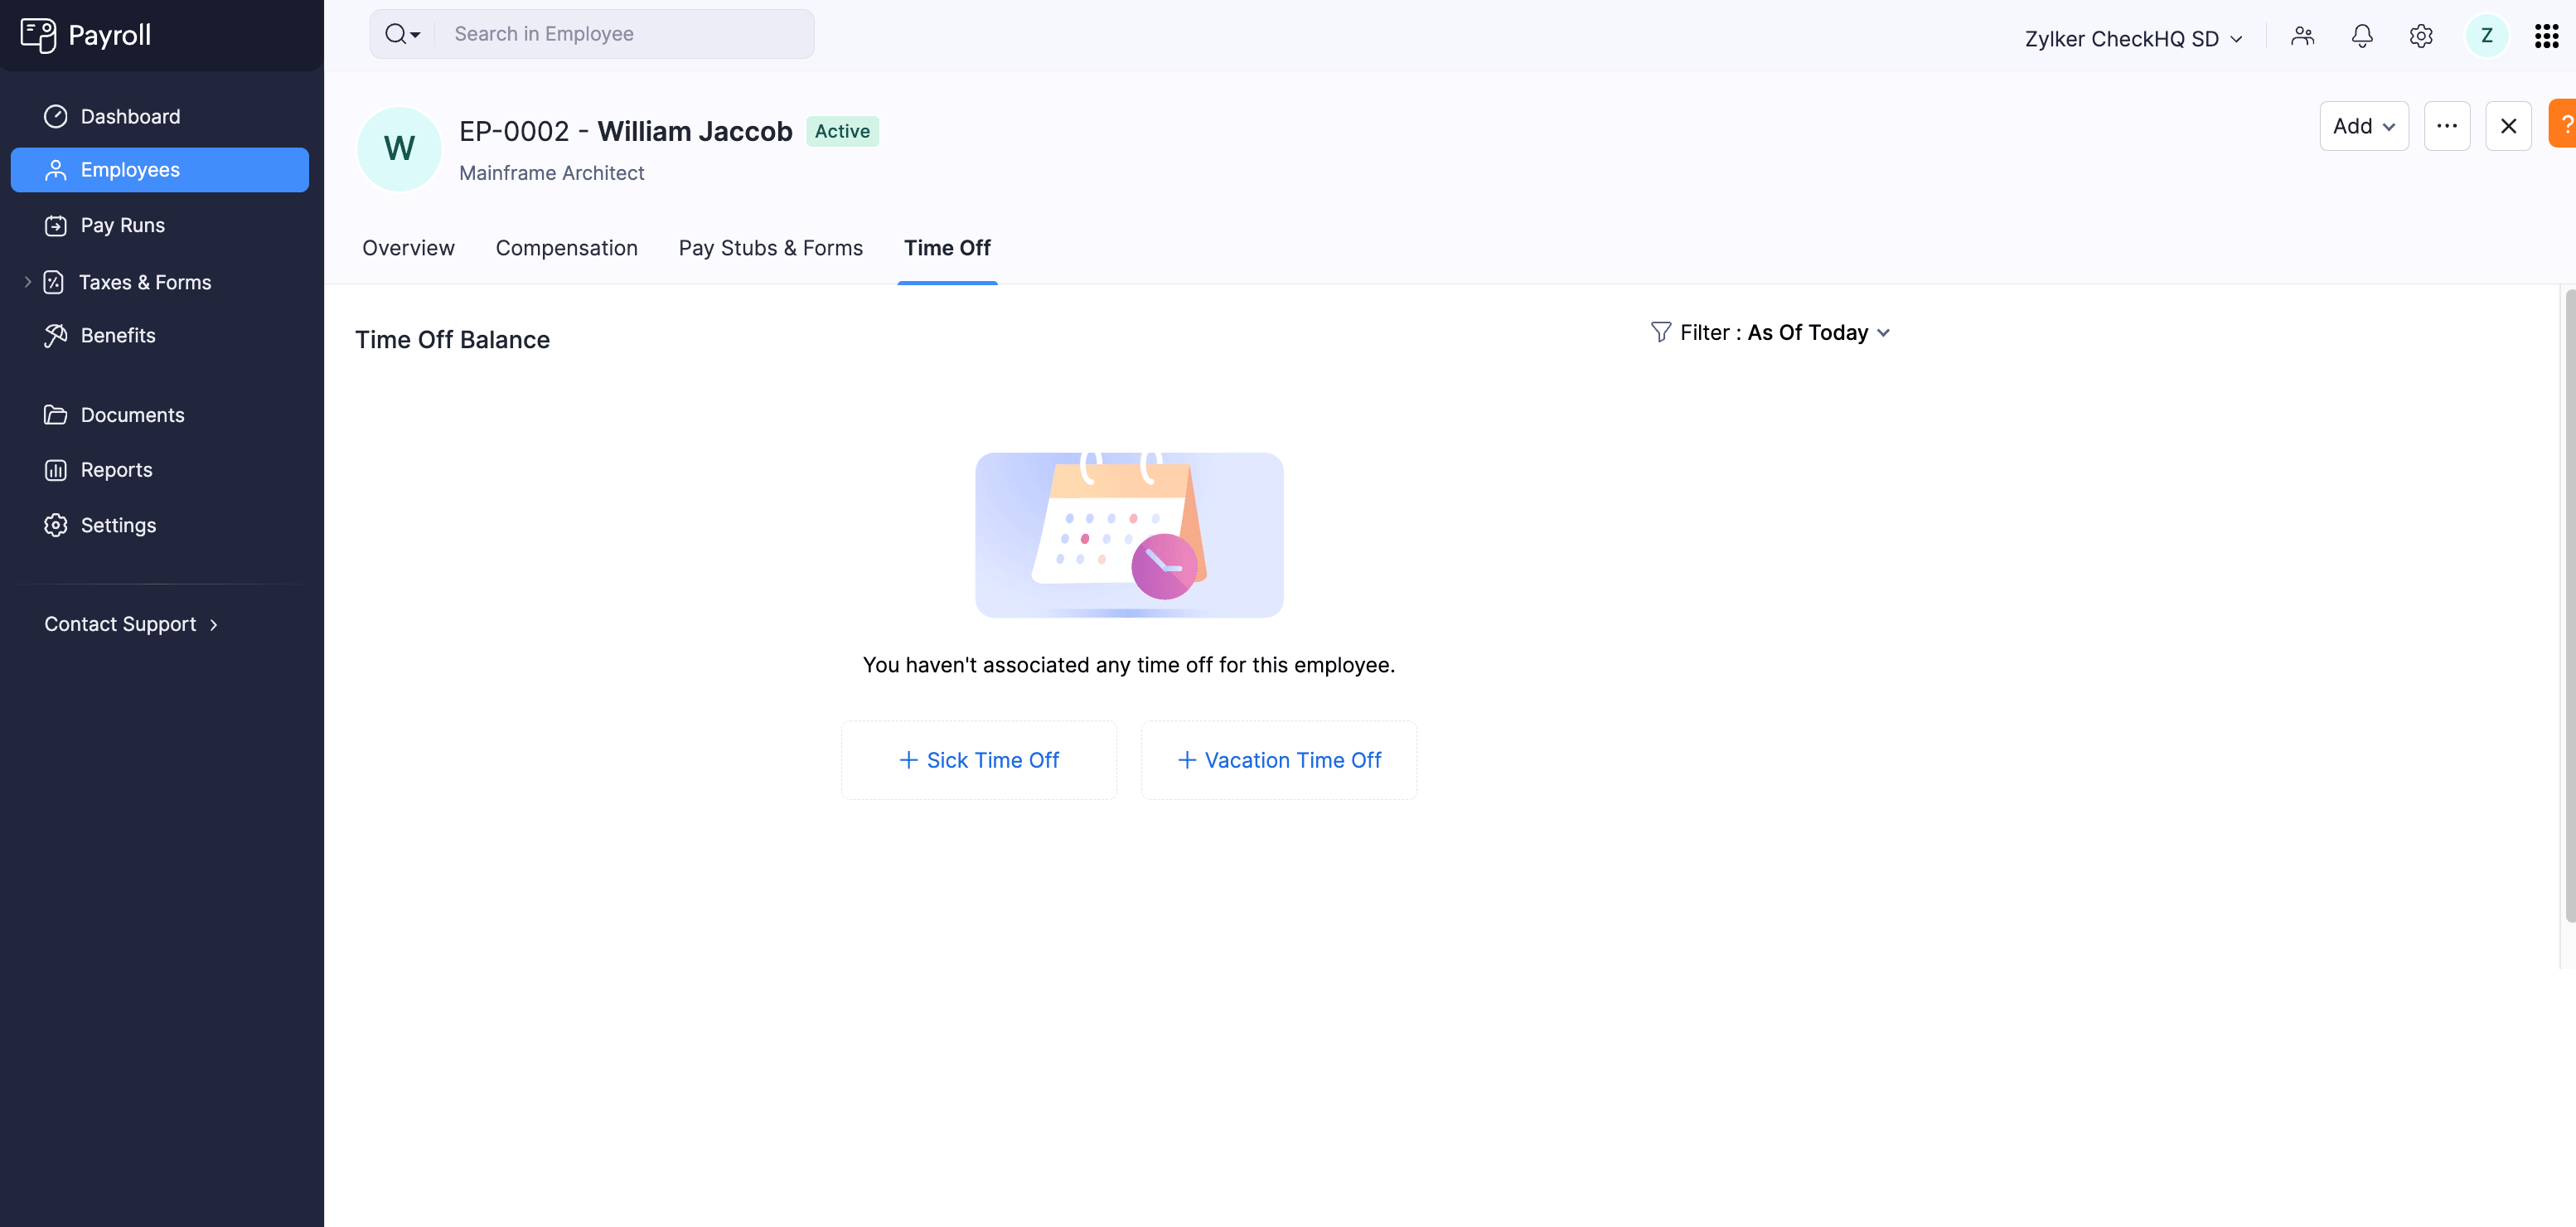The image size is (2576, 1227).
Task: Switch to Pay Stubs & Forms tab
Action: 770,248
